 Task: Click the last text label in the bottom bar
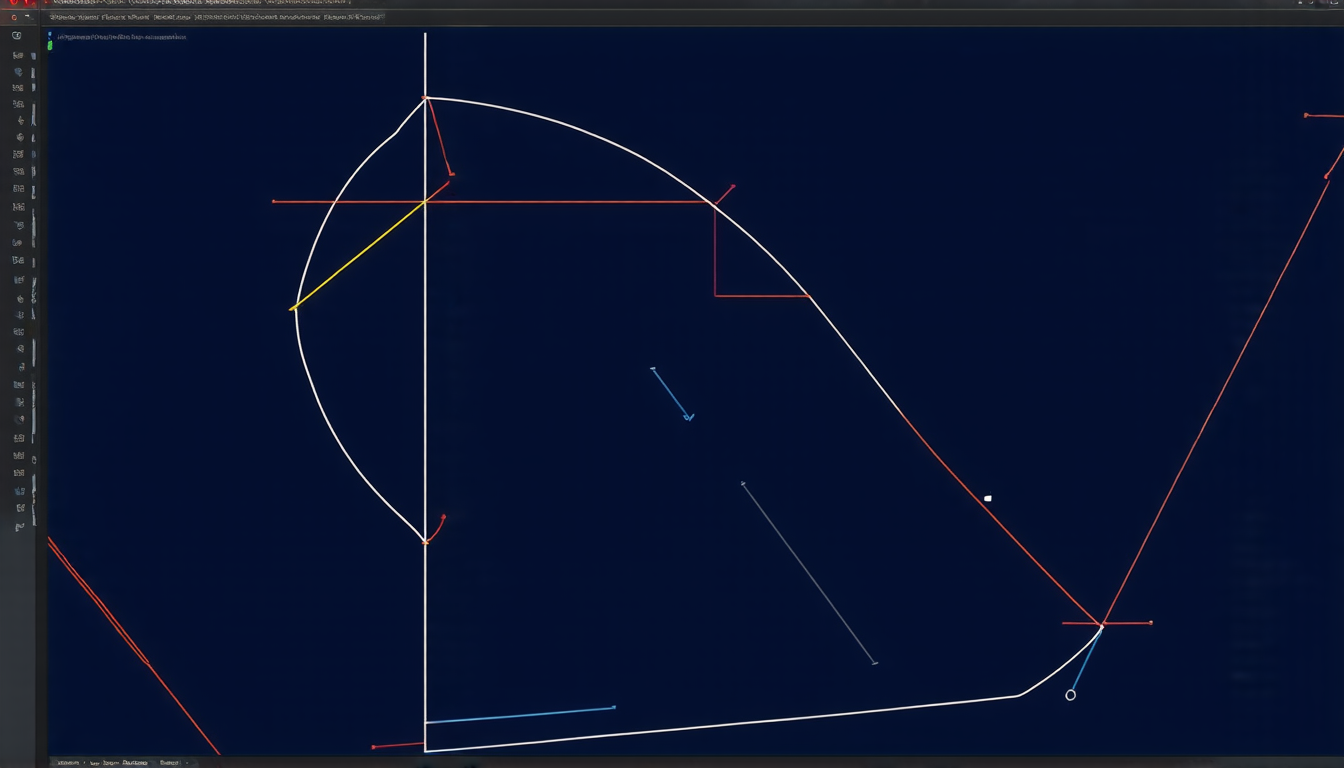[168, 763]
